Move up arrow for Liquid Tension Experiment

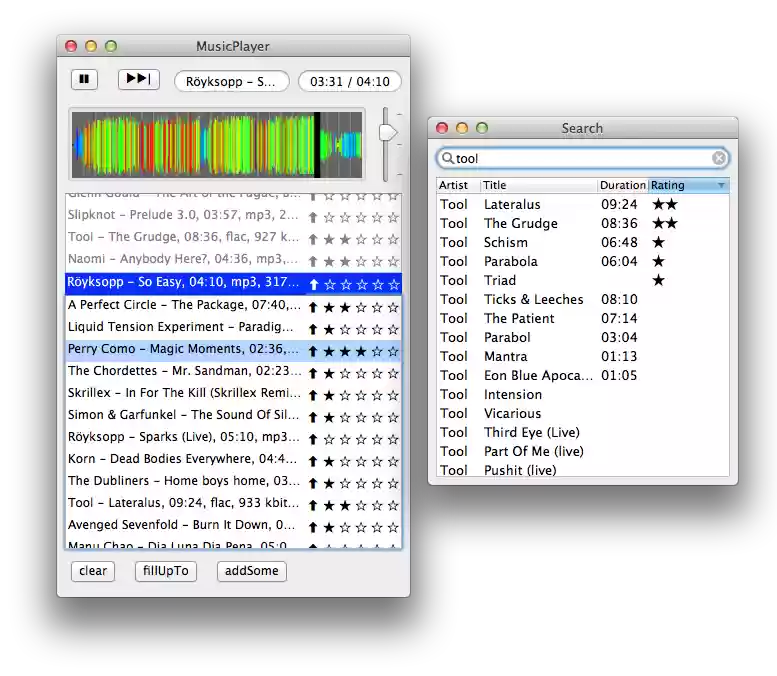pyautogui.click(x=313, y=329)
